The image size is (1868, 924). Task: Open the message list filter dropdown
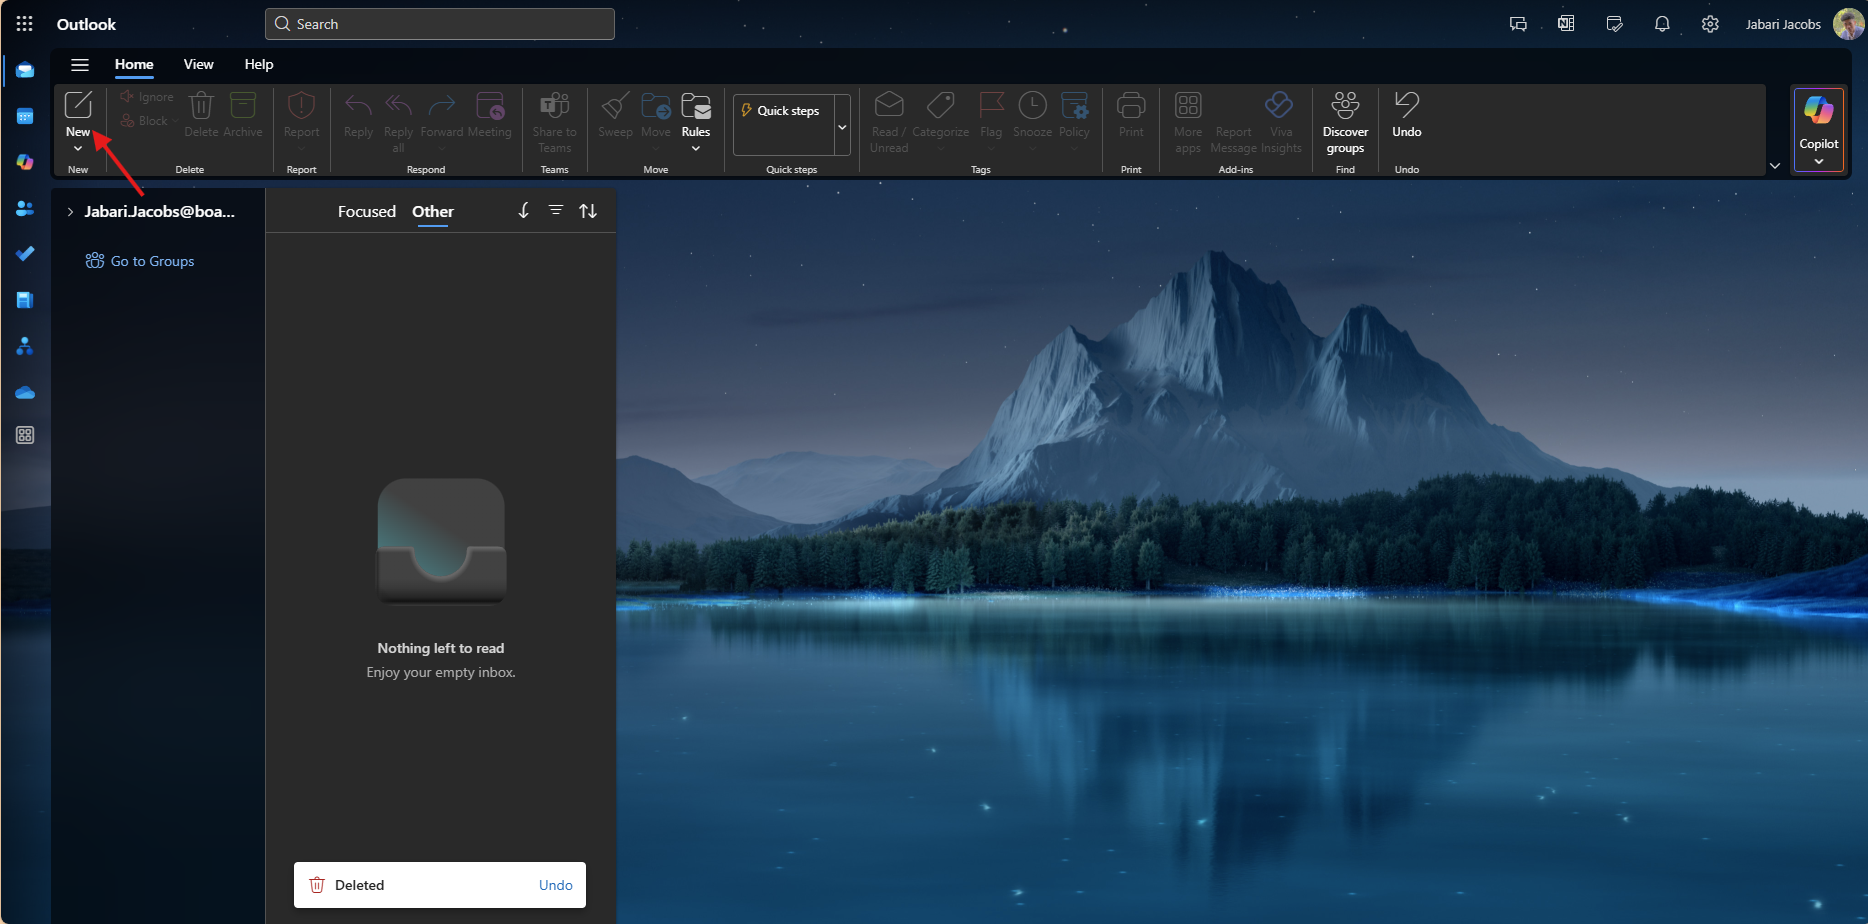click(x=556, y=210)
